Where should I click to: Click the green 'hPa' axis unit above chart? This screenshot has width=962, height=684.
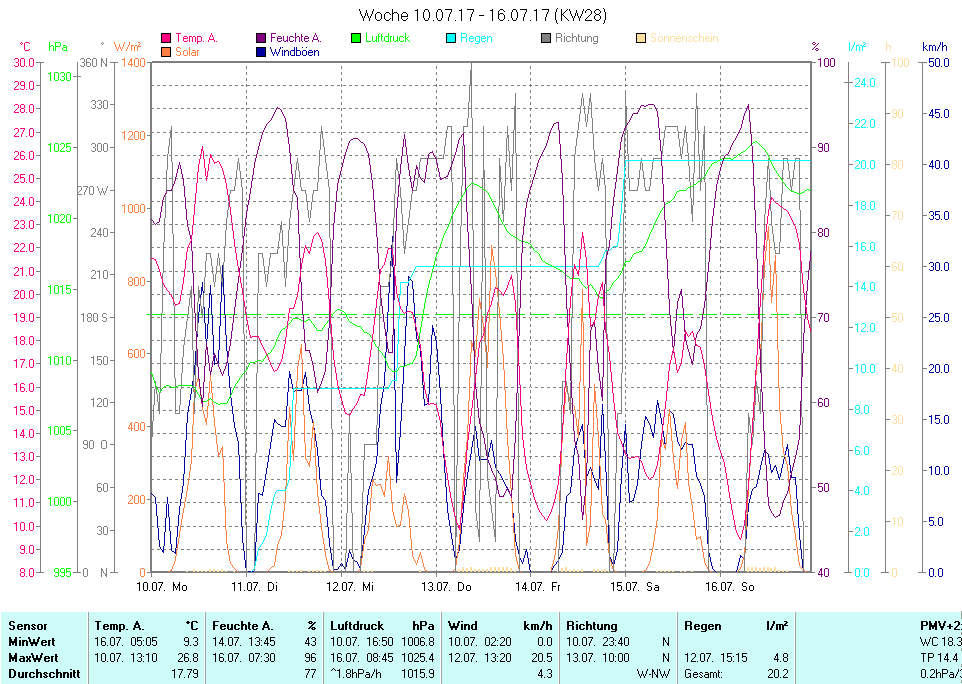(58, 47)
